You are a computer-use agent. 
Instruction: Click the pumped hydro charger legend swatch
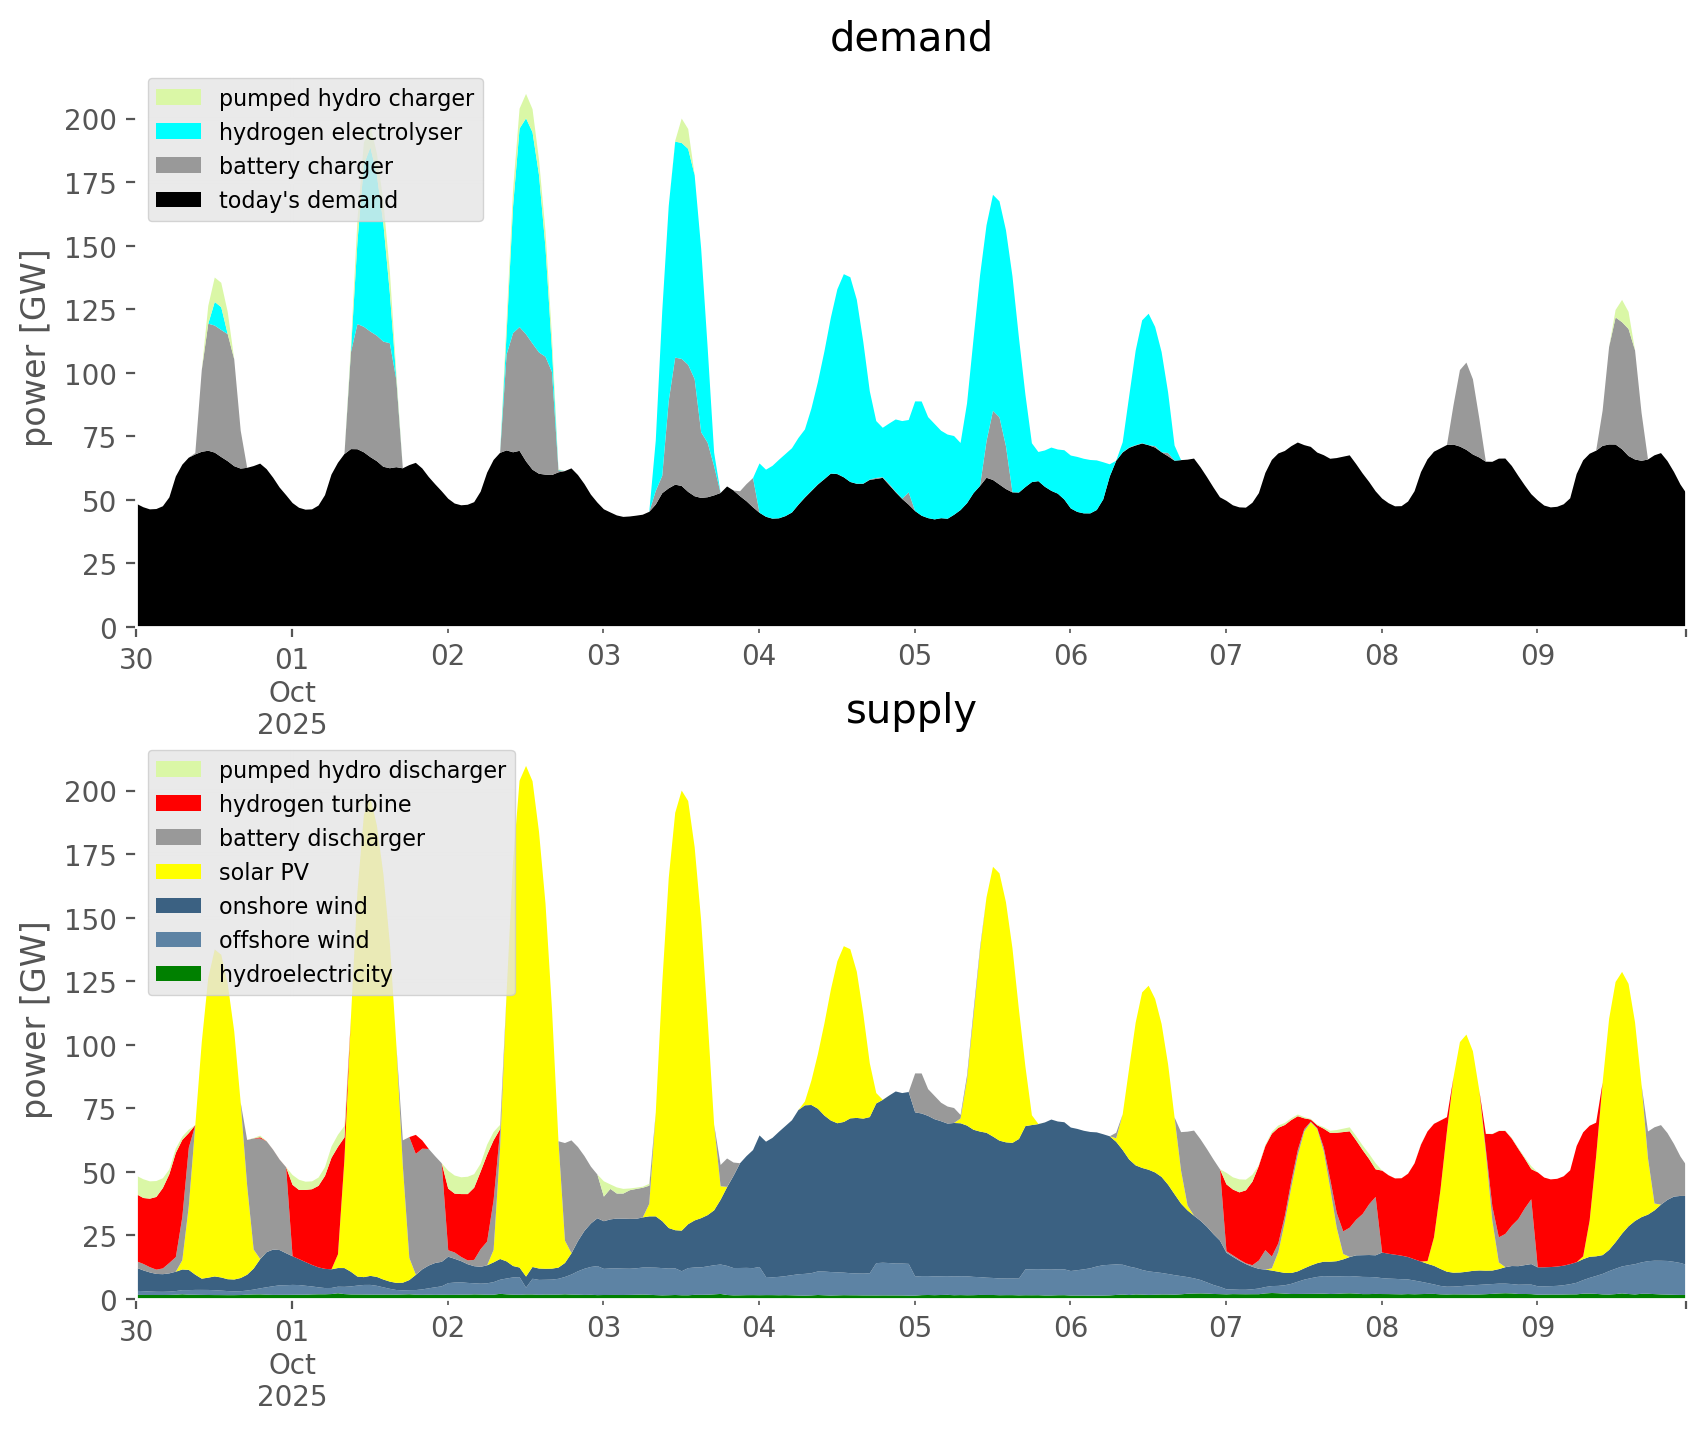[x=179, y=98]
